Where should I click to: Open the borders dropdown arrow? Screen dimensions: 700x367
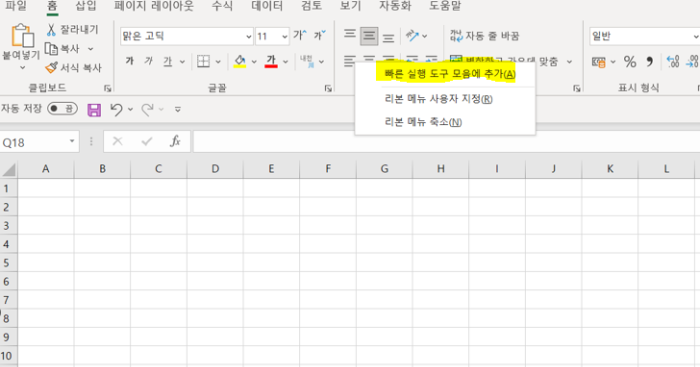point(218,62)
